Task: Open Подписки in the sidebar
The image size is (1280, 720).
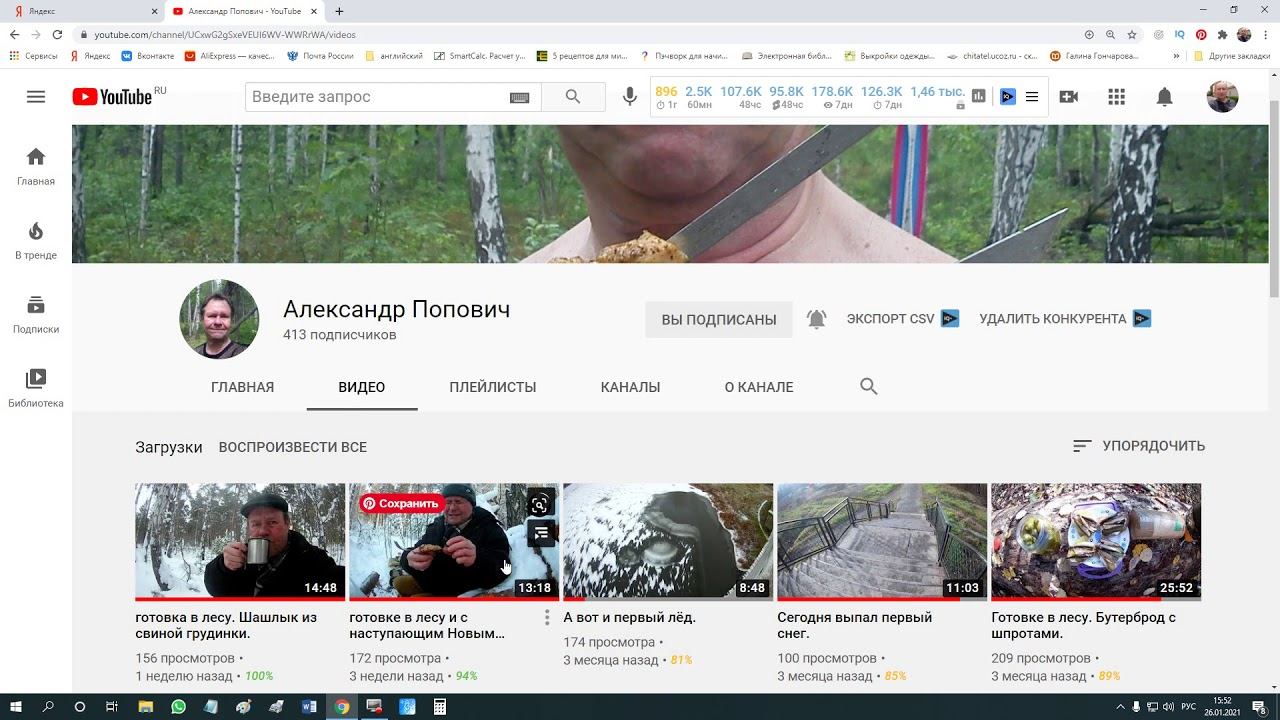Action: 36,315
